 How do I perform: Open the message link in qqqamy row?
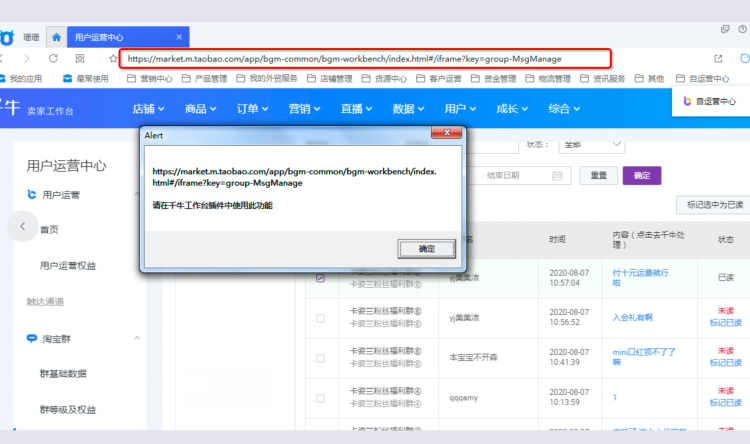pyautogui.click(x=615, y=397)
